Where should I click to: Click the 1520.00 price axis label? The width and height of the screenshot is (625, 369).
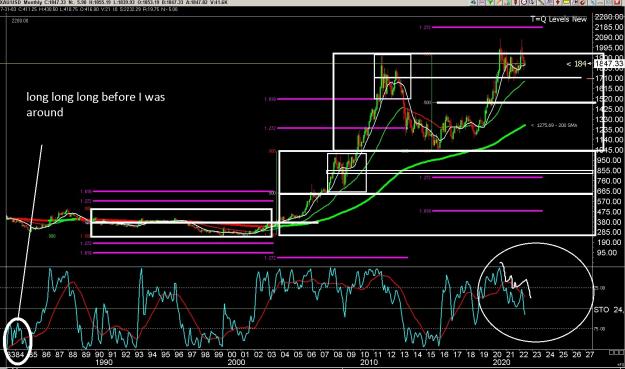tap(609, 99)
